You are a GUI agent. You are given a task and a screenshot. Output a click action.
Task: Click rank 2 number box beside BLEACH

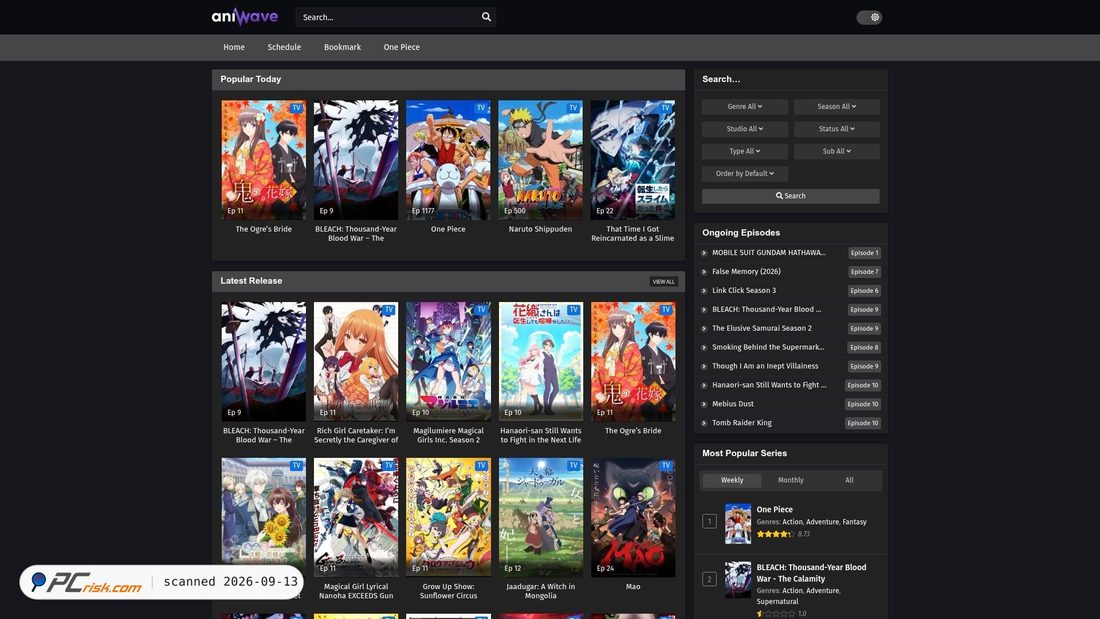pyautogui.click(x=709, y=579)
